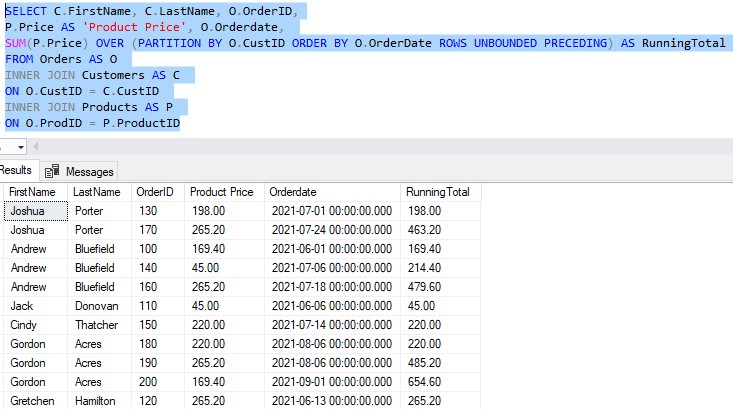Click order date 2021-09-01 cell
The width and height of the screenshot is (733, 409).
point(332,382)
